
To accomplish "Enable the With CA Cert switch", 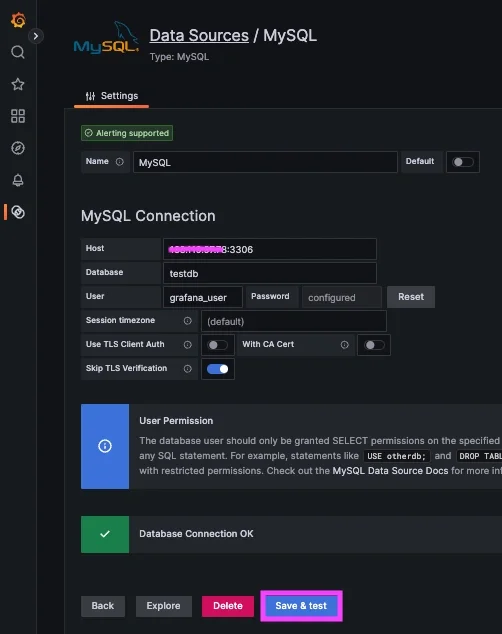I will coord(374,345).
